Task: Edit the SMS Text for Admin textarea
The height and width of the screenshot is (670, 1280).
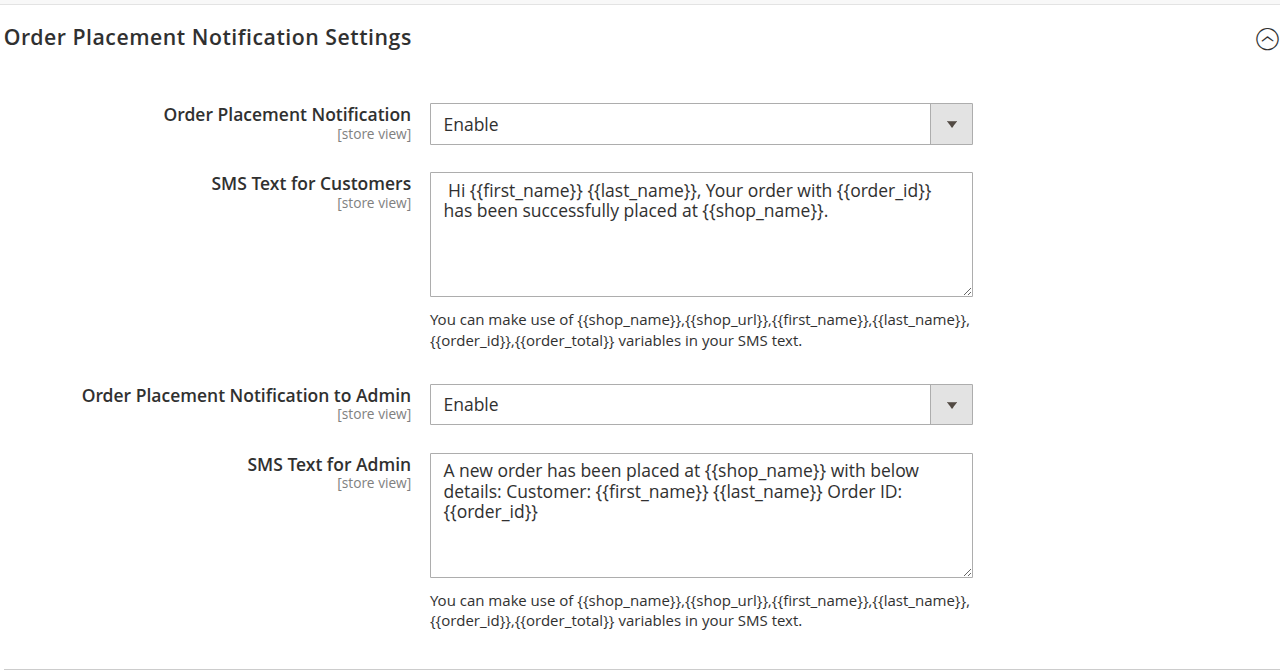Action: (x=701, y=516)
